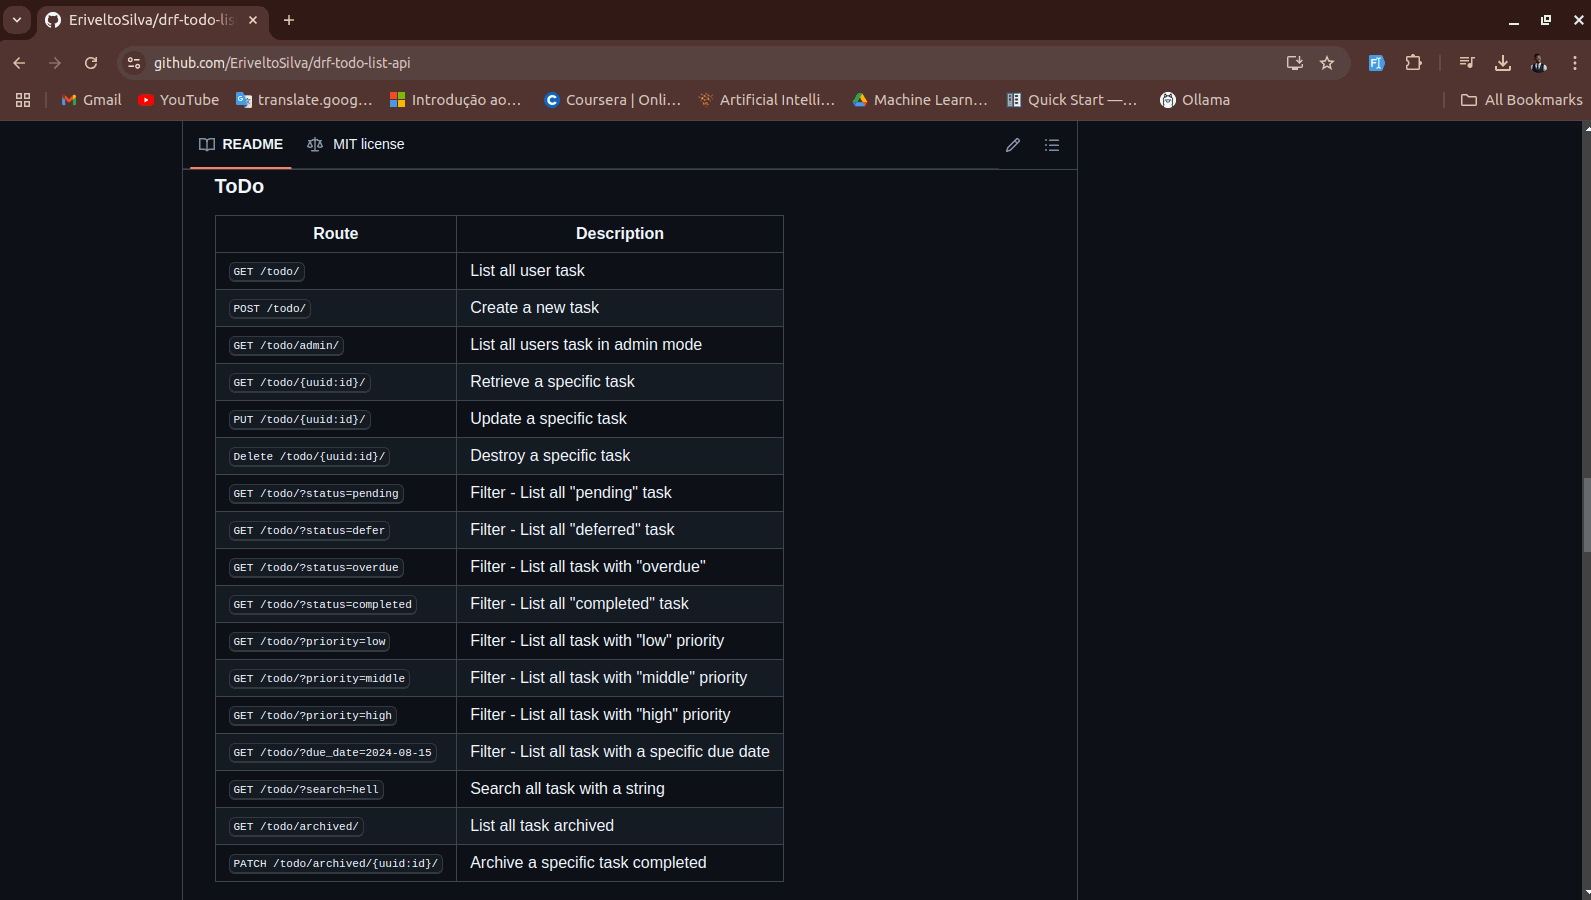Image resolution: width=1591 pixels, height=900 pixels.
Task: Open media control icon in toolbar
Action: pyautogui.click(x=1467, y=63)
